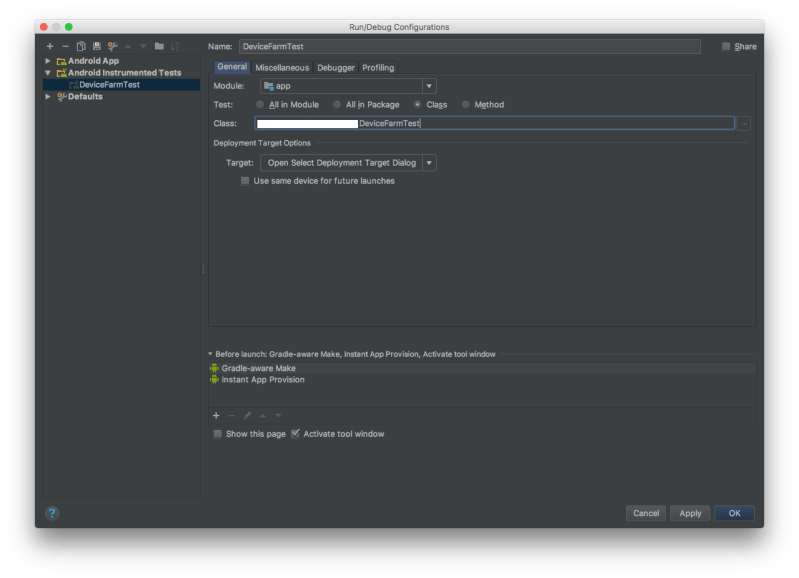Click the Cancel button

point(646,513)
